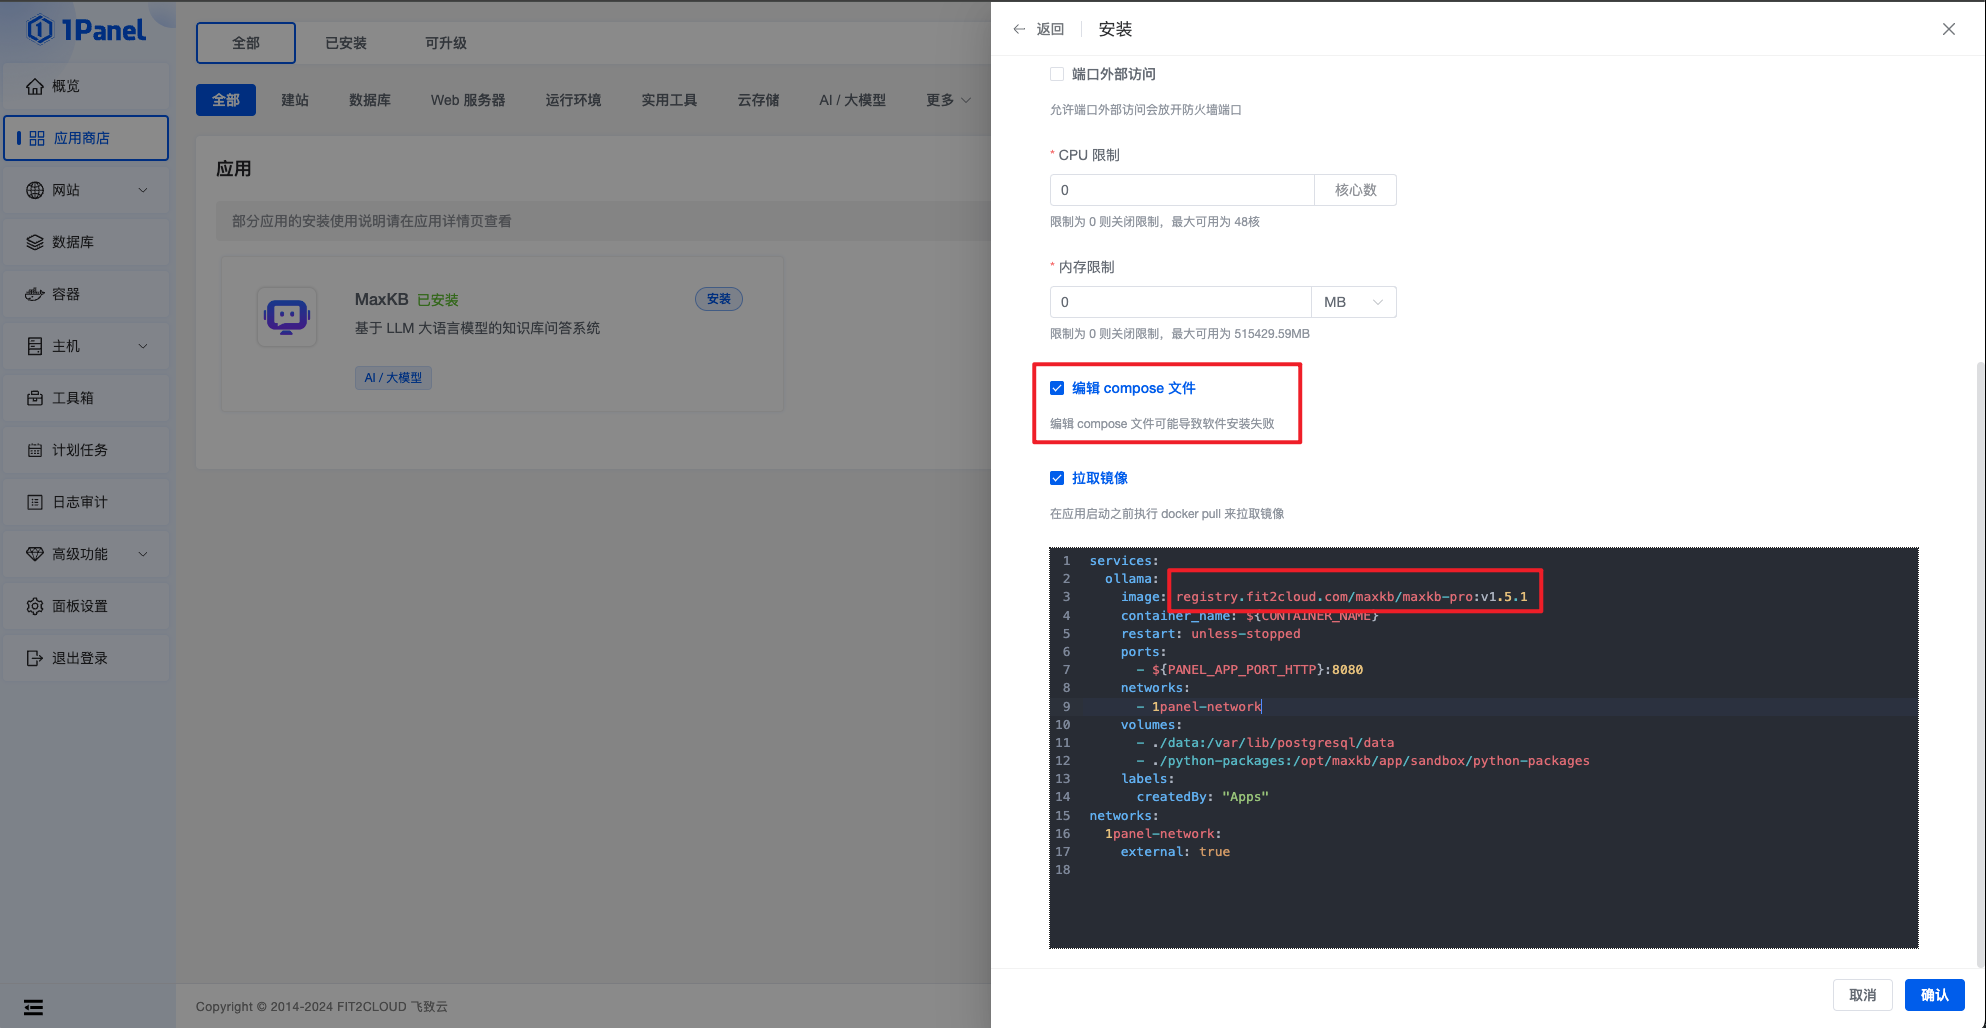Filter apps by 建站 category

(x=295, y=100)
